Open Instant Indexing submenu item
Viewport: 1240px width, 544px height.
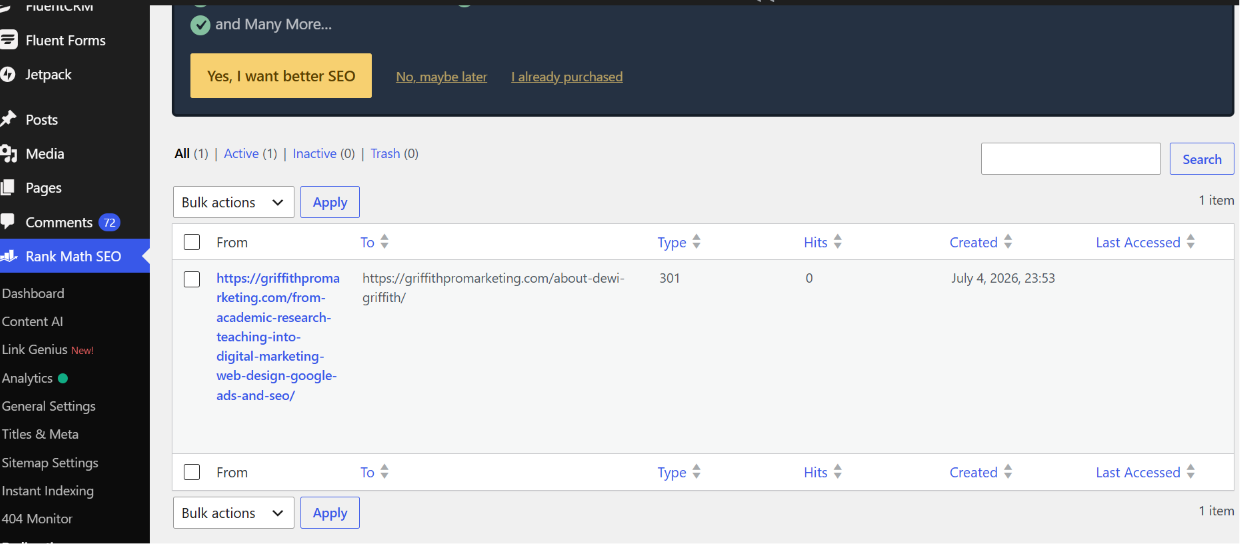(48, 491)
